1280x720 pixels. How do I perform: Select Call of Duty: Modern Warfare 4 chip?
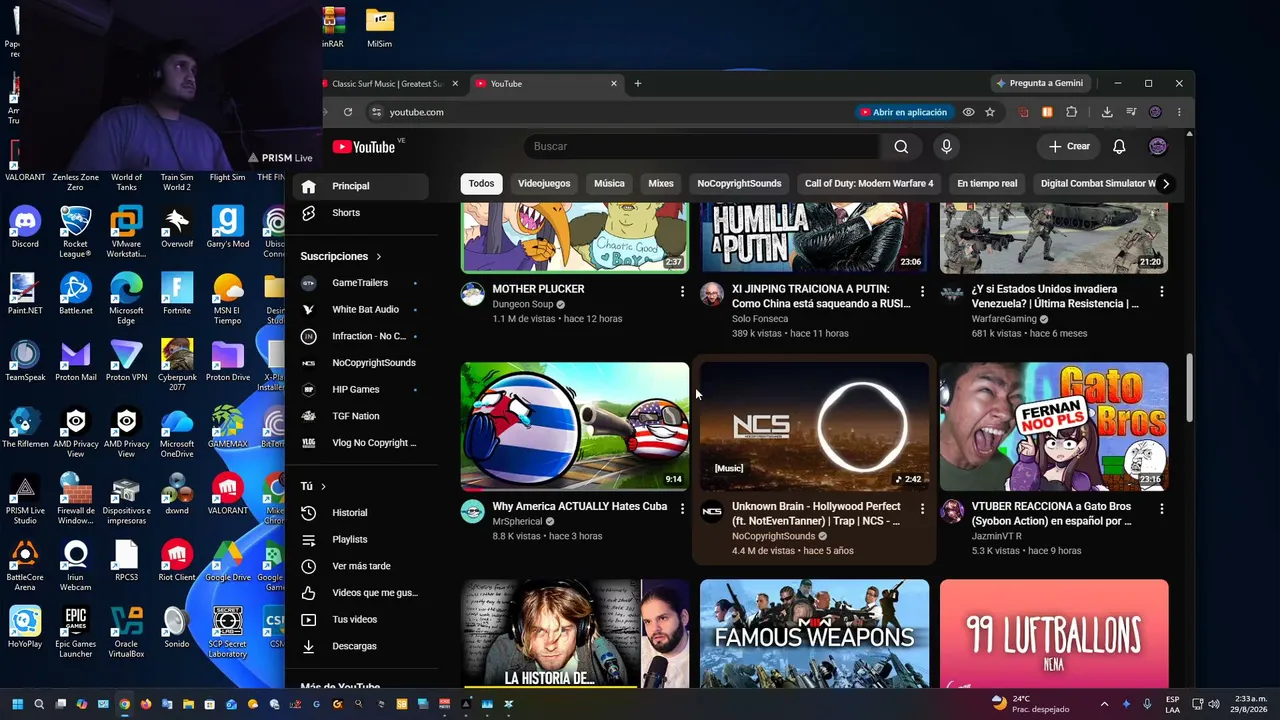coord(869,184)
